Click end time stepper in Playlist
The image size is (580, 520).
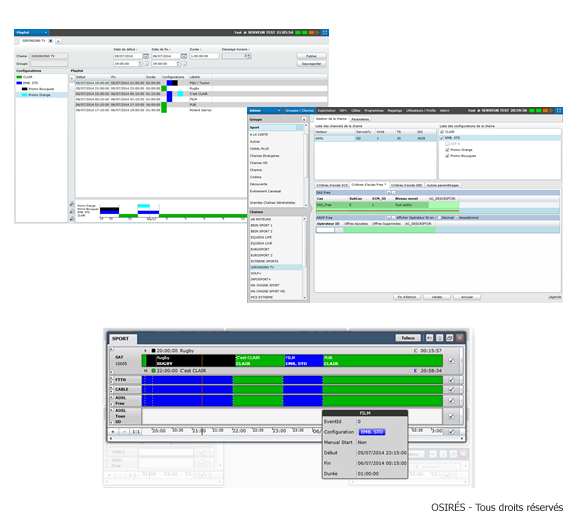click(178, 64)
